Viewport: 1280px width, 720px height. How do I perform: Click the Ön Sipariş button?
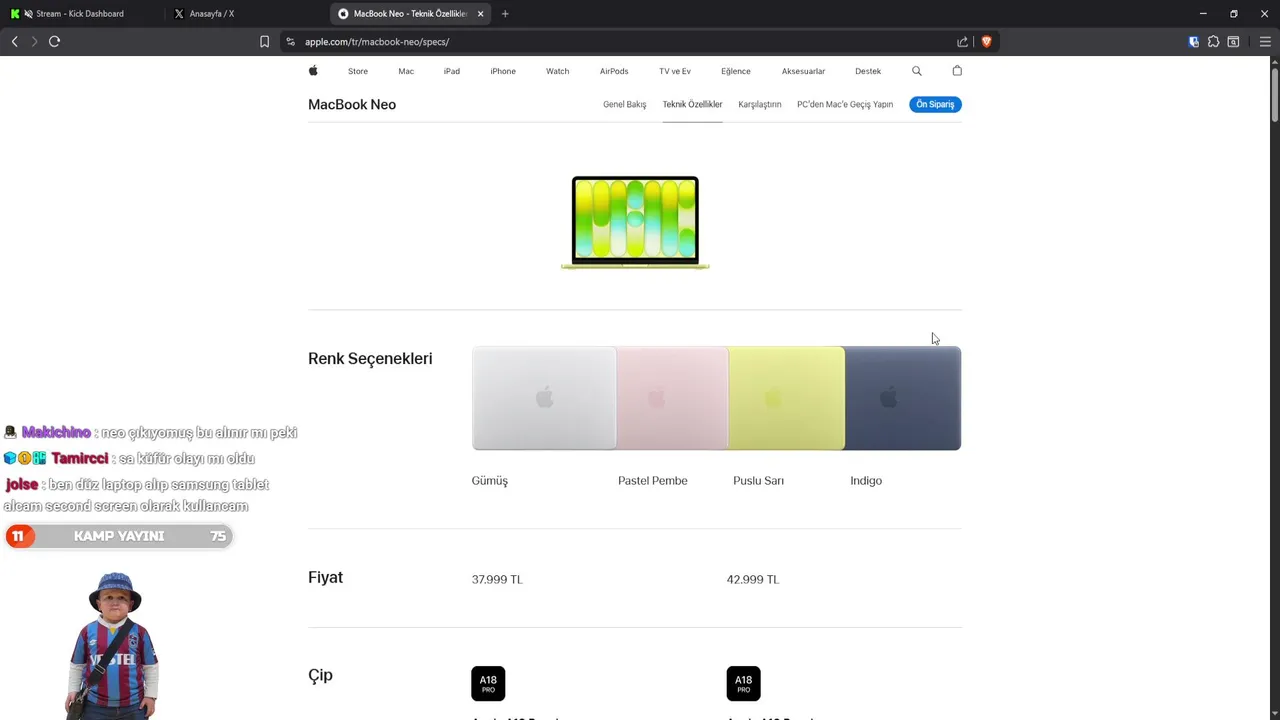click(x=935, y=104)
